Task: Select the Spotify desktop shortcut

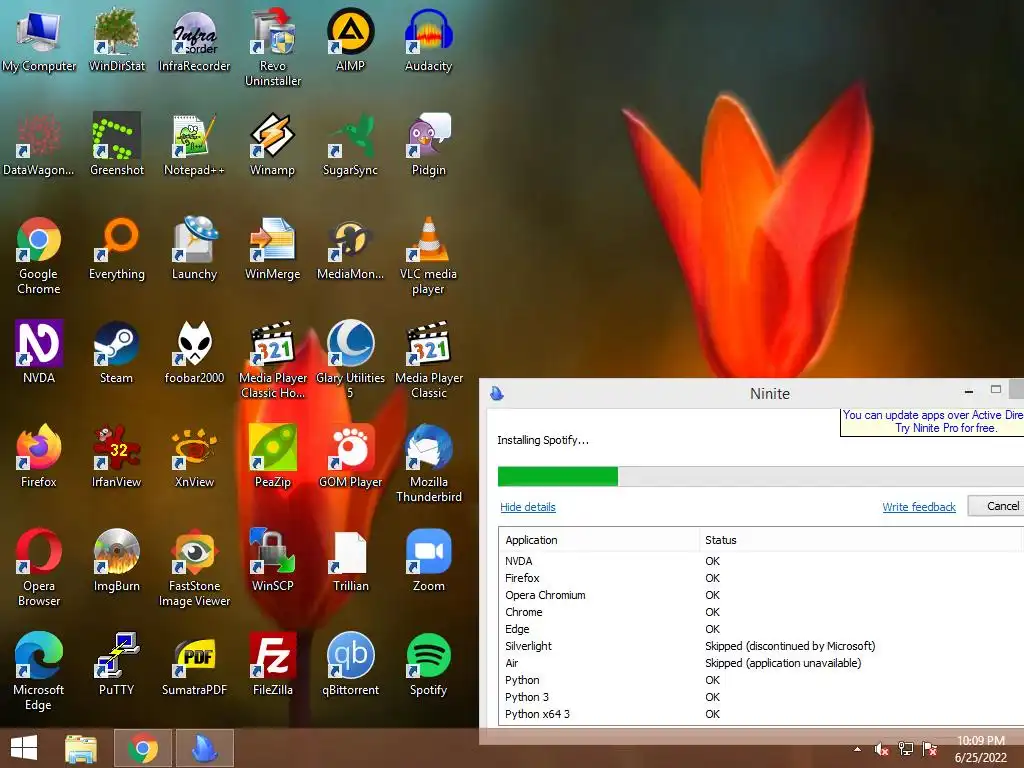Action: click(428, 664)
